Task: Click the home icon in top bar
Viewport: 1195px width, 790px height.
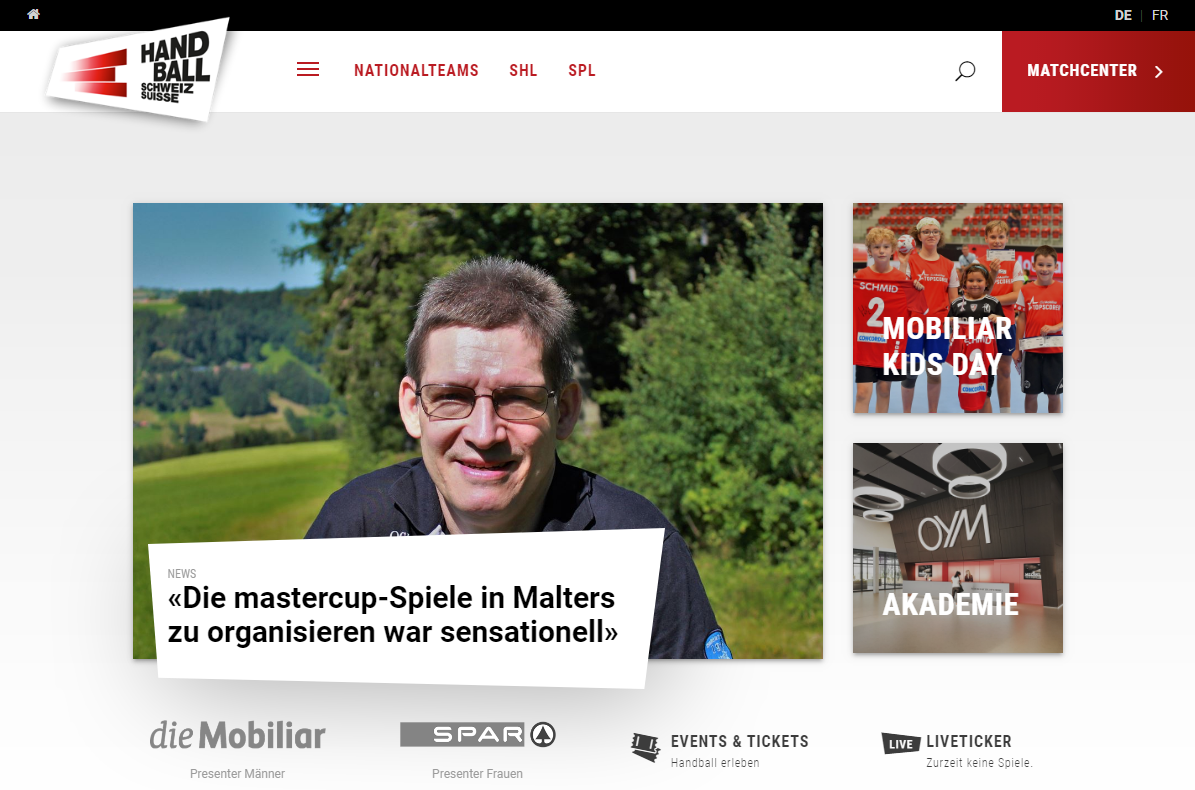Action: pos(34,14)
